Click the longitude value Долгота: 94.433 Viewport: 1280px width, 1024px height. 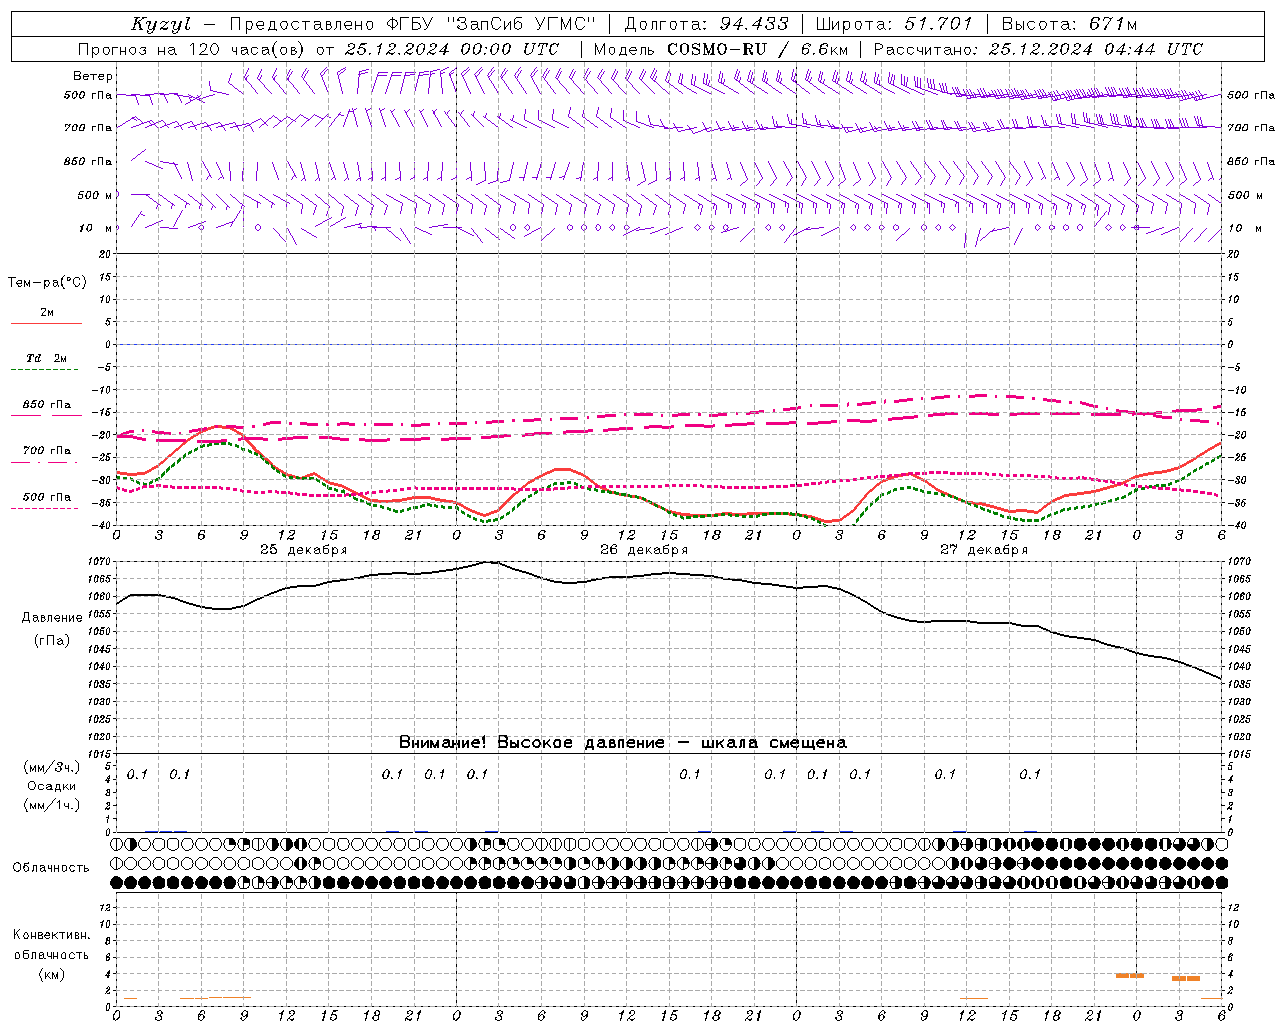pyautogui.click(x=707, y=24)
